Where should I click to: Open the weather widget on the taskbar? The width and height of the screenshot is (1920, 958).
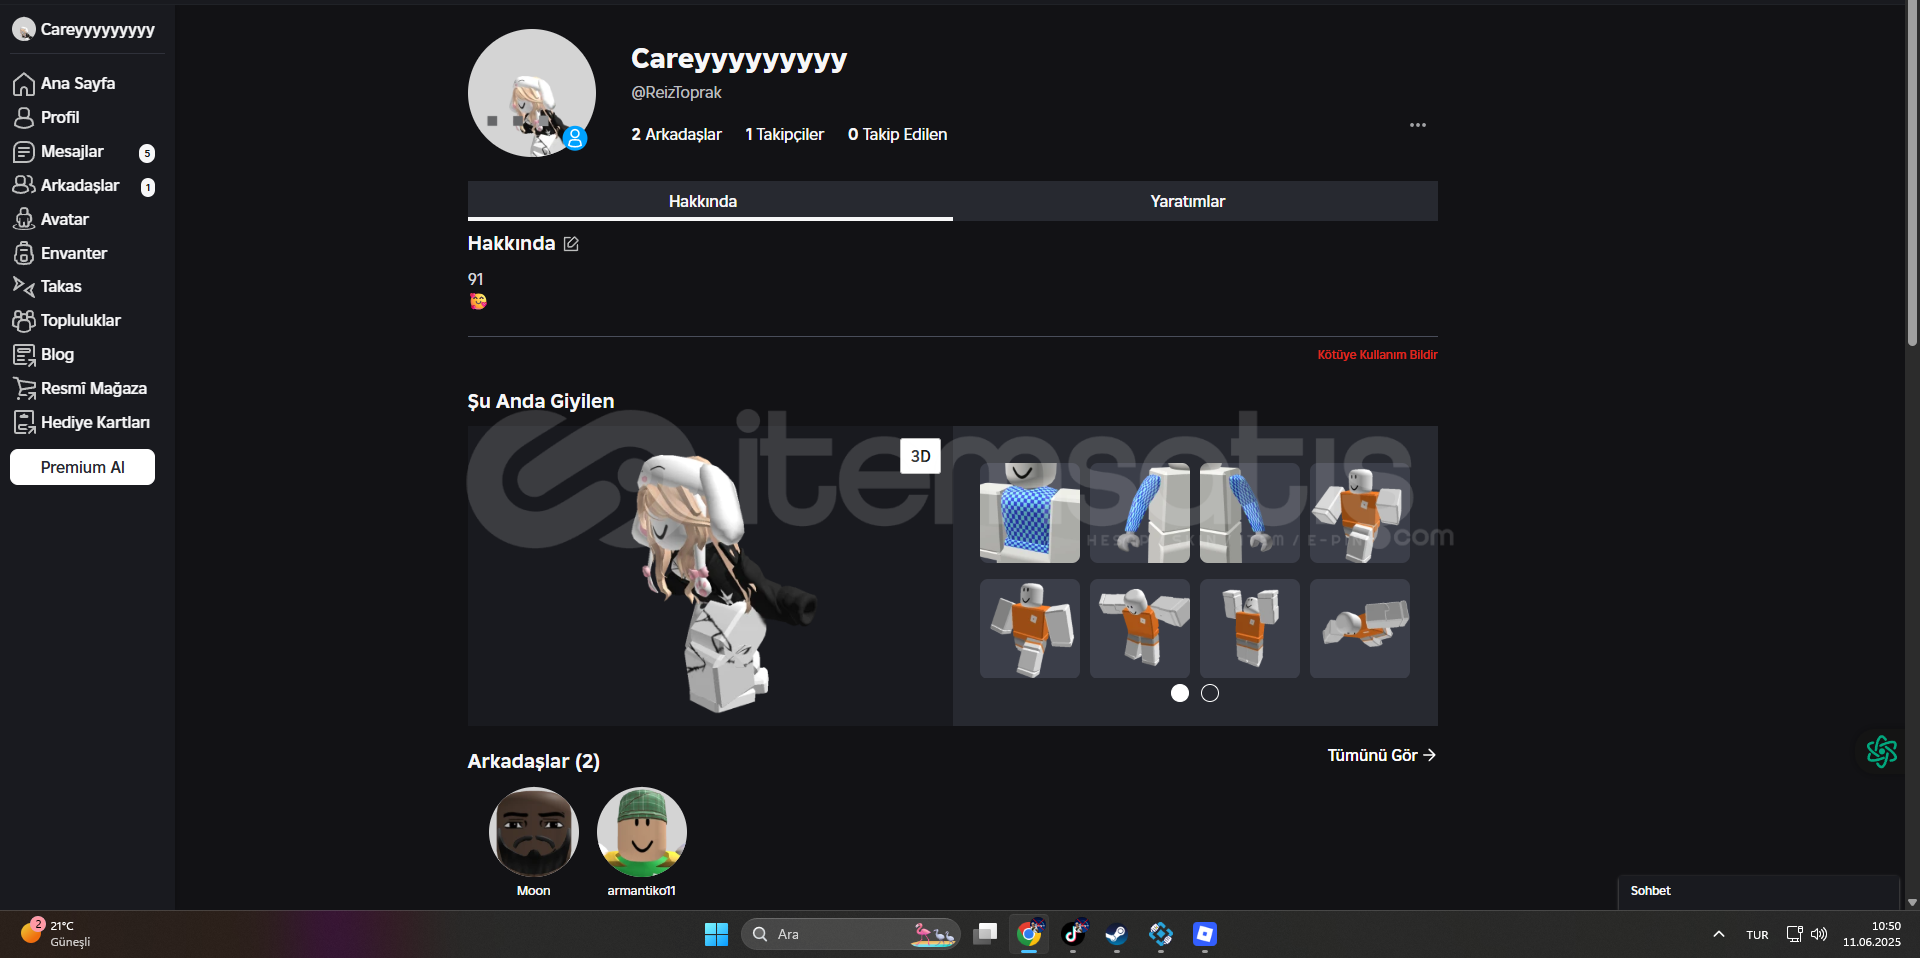tap(58, 933)
